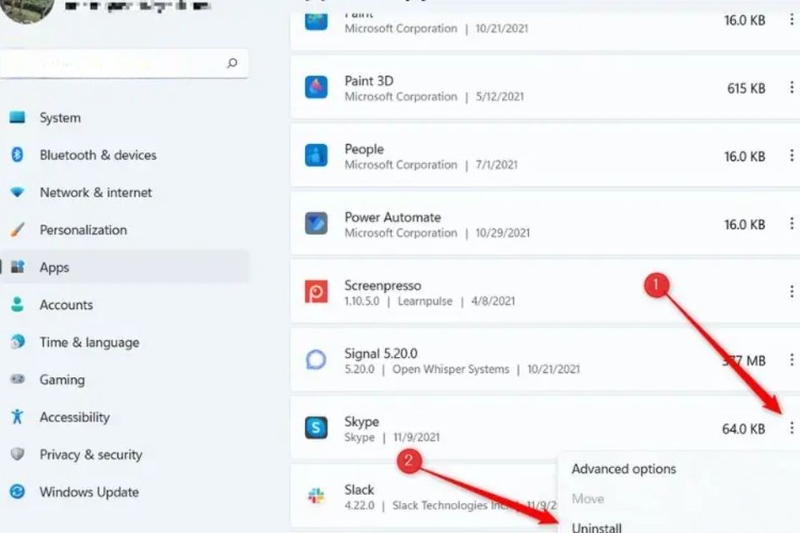Click the user profile picture
Image resolution: width=800 pixels, height=533 pixels.
(x=28, y=8)
